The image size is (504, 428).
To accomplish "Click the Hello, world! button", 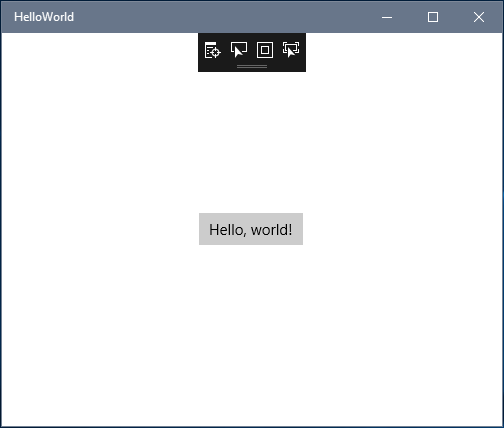I will coord(251,229).
